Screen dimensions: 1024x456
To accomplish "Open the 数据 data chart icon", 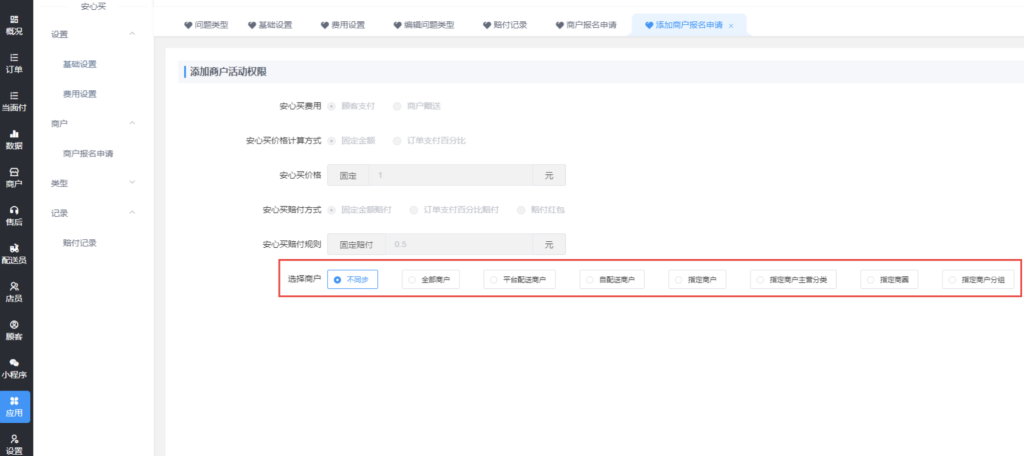I will pyautogui.click(x=15, y=138).
